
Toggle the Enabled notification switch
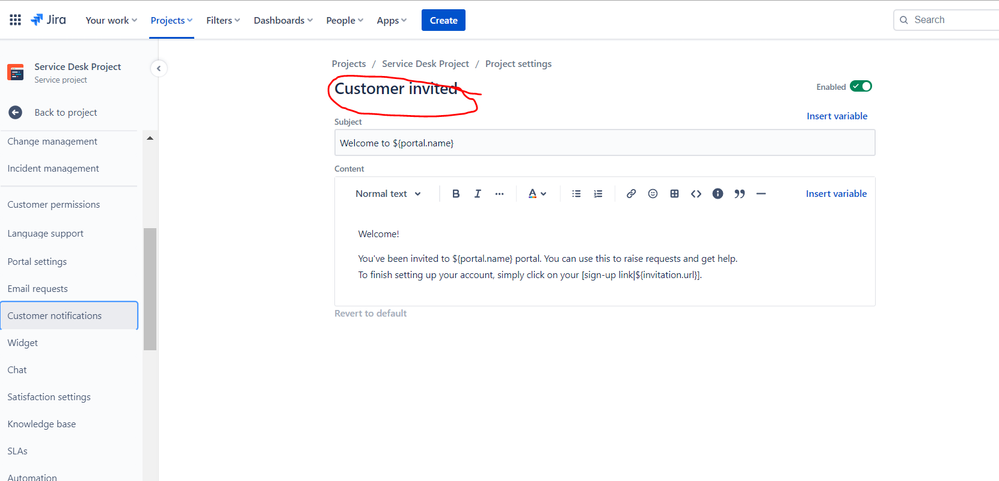[861, 86]
